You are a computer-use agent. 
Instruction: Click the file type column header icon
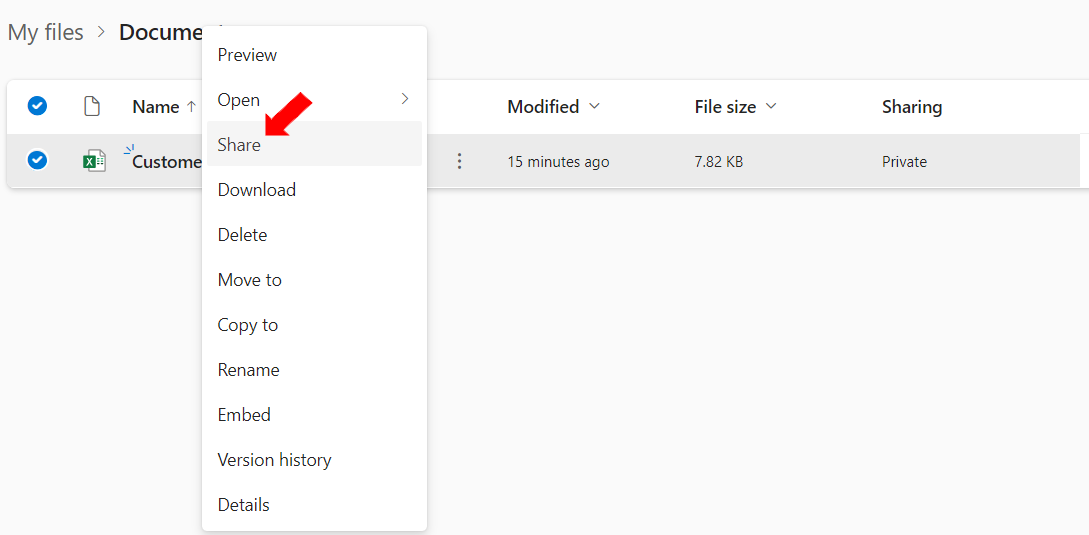[92, 106]
